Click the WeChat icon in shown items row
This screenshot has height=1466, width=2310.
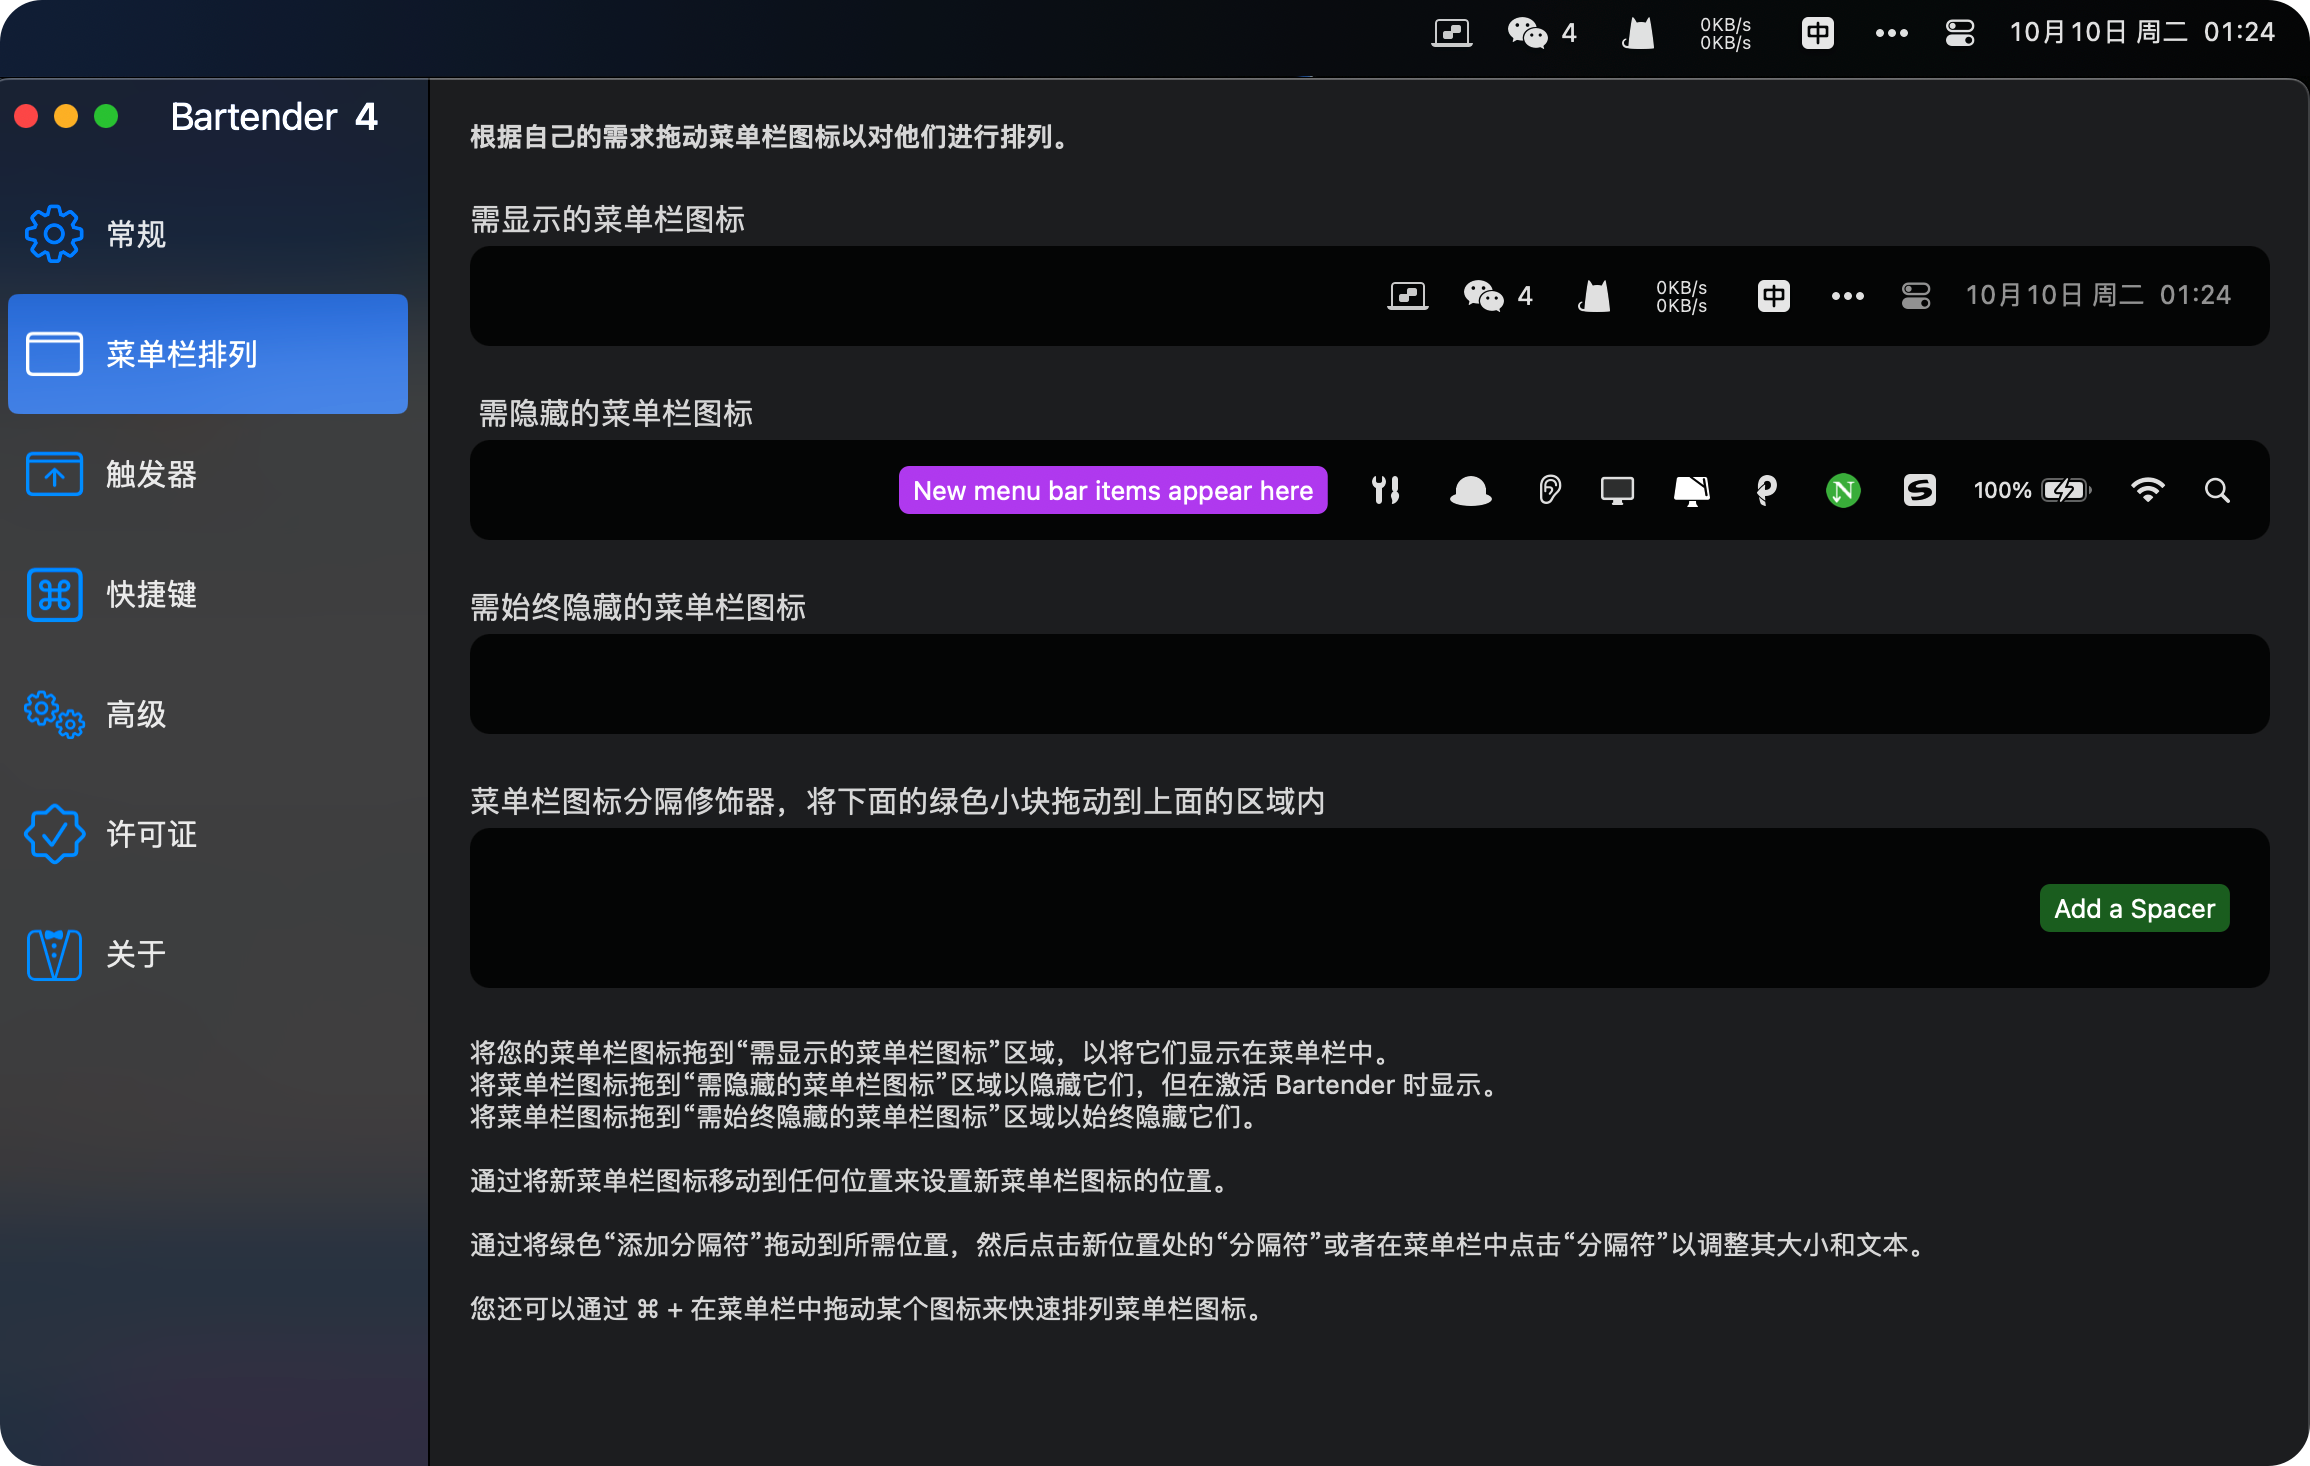[x=1484, y=296]
